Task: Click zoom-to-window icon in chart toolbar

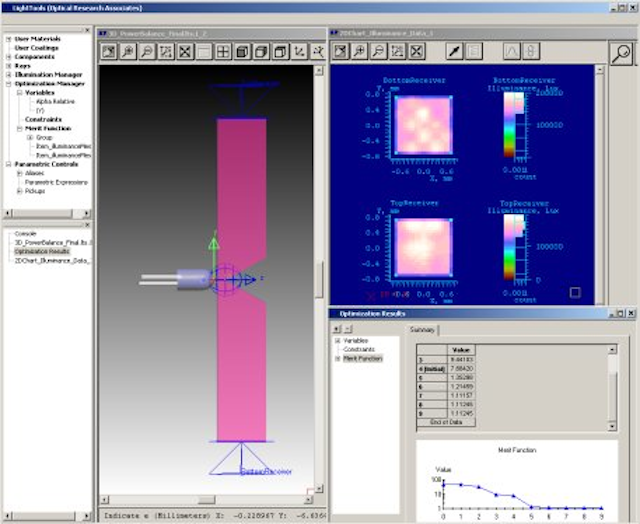Action: tap(398, 51)
